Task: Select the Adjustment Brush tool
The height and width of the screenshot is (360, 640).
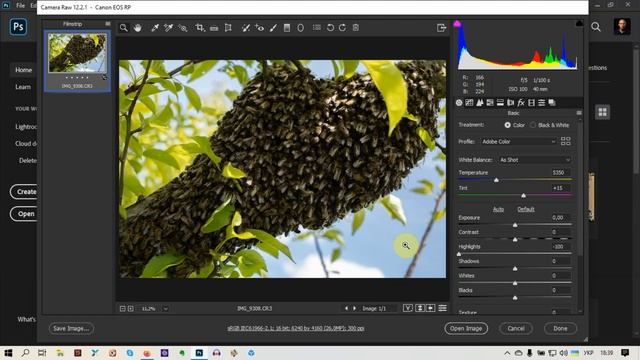Action: tap(273, 28)
